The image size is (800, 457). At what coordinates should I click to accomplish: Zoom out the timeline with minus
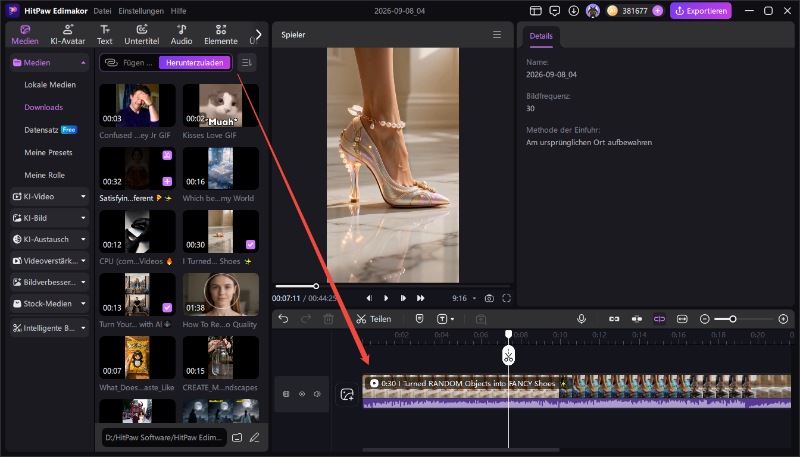point(705,319)
